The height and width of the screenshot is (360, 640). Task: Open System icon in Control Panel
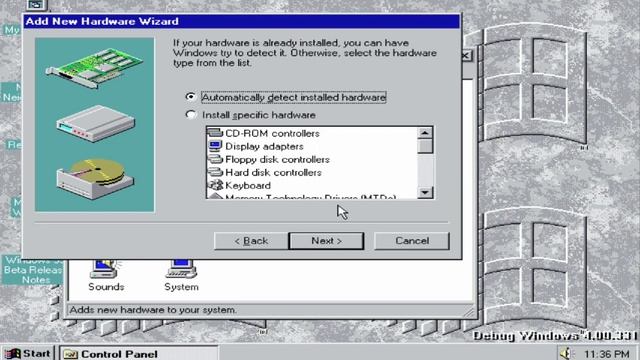click(x=181, y=276)
